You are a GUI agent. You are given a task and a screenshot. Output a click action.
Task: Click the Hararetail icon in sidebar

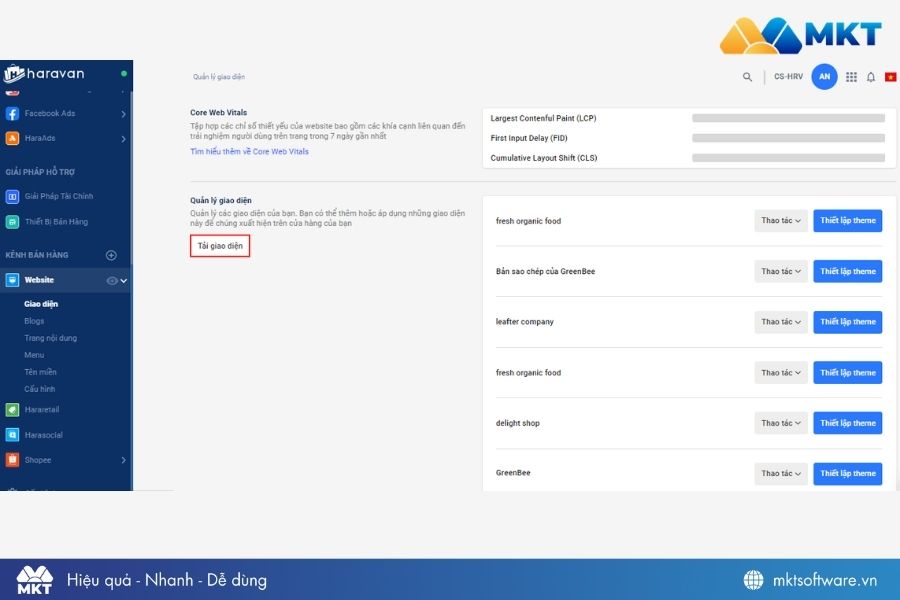pyautogui.click(x=12, y=409)
